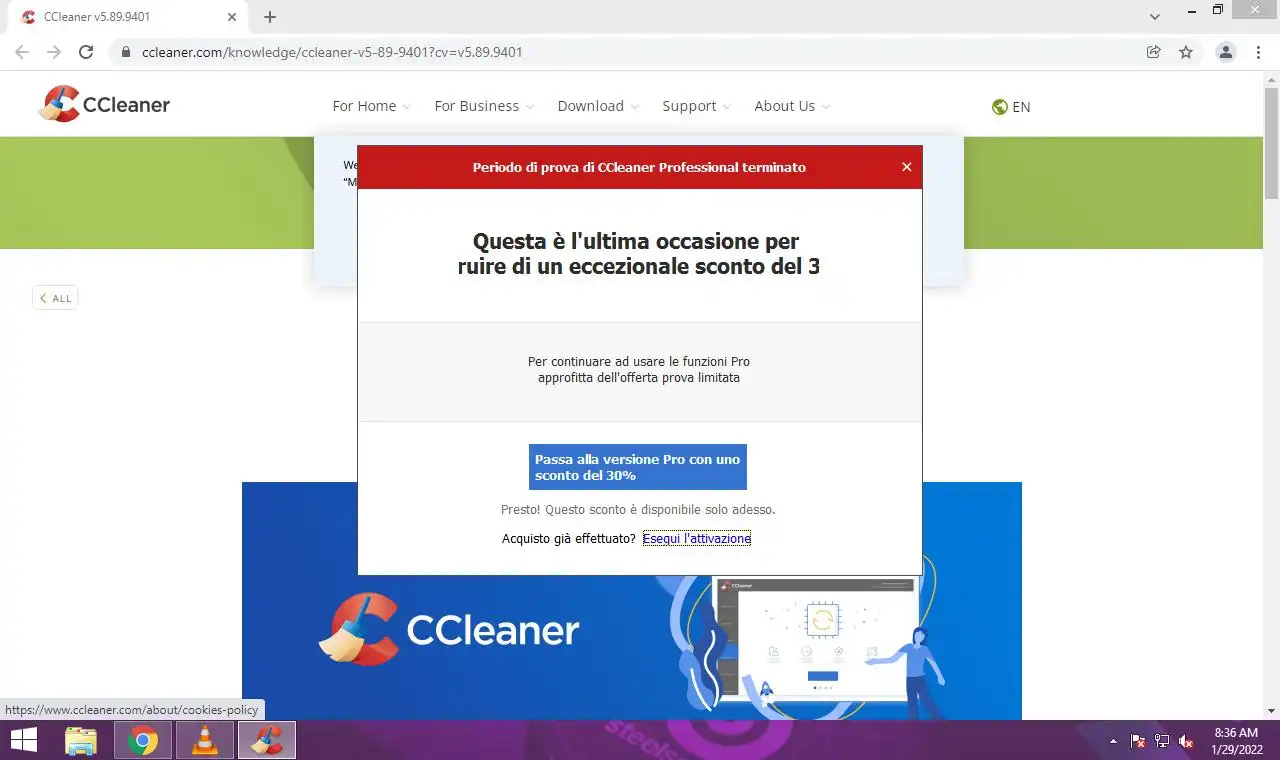Close the CCleaner v5.89.9401 tab
The width and height of the screenshot is (1280, 760).
tap(231, 17)
